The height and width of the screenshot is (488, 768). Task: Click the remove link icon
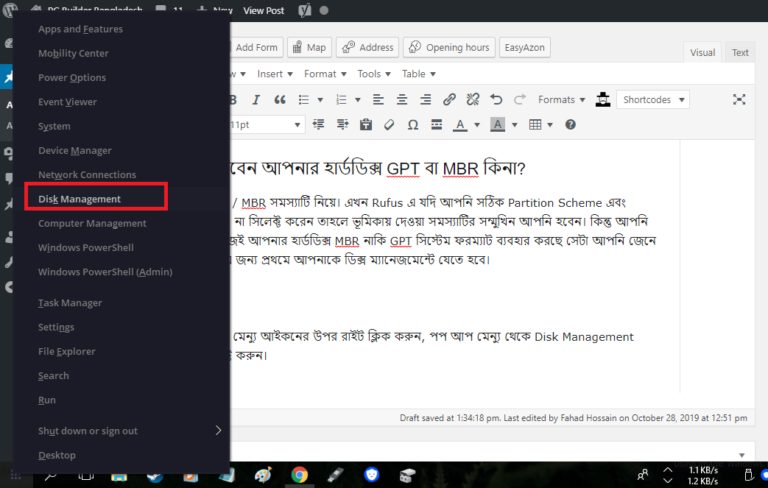(x=473, y=100)
